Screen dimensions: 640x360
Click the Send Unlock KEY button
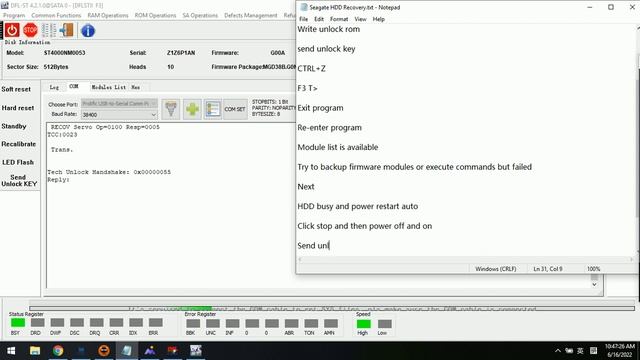click(x=19, y=180)
